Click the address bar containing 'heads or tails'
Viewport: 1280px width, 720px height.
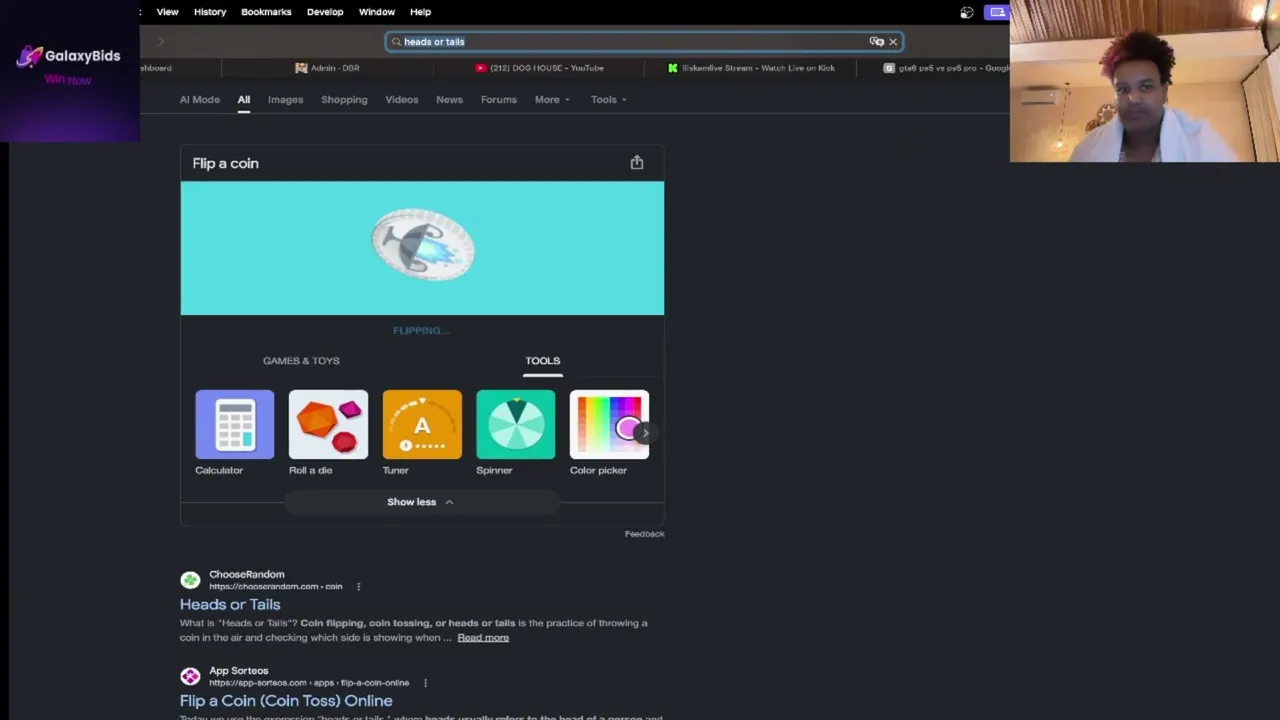point(645,42)
